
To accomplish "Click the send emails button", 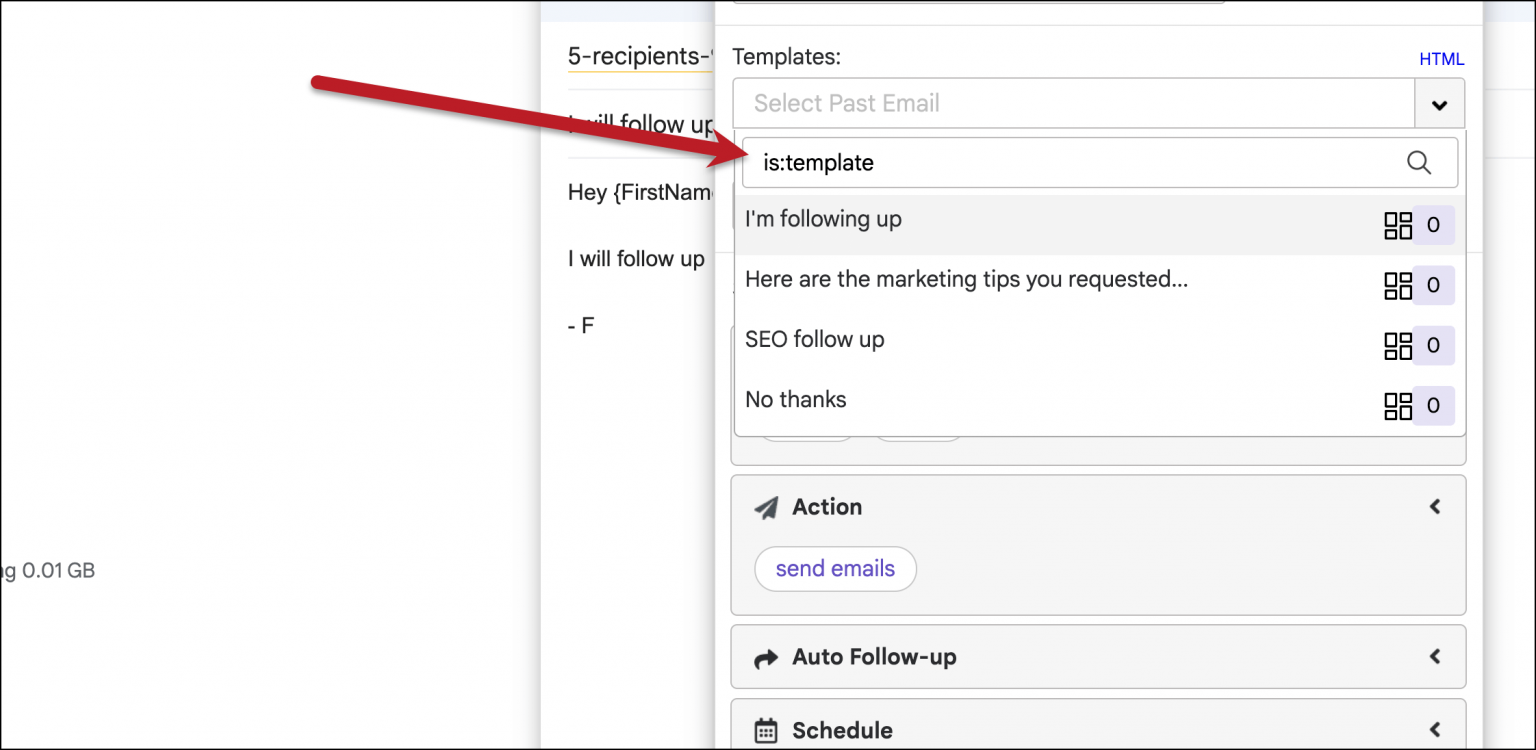I will [x=835, y=569].
